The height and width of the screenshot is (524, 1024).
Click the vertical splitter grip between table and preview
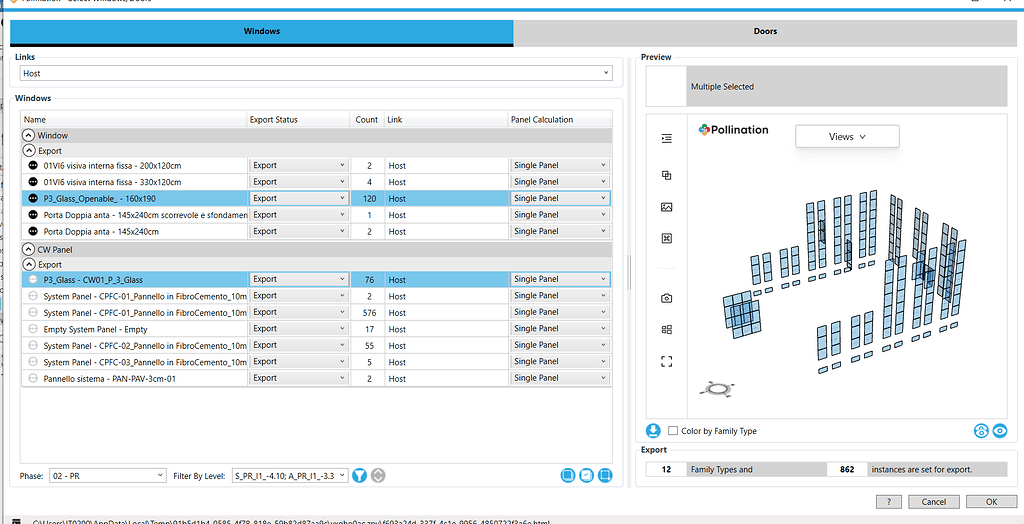click(x=630, y=273)
